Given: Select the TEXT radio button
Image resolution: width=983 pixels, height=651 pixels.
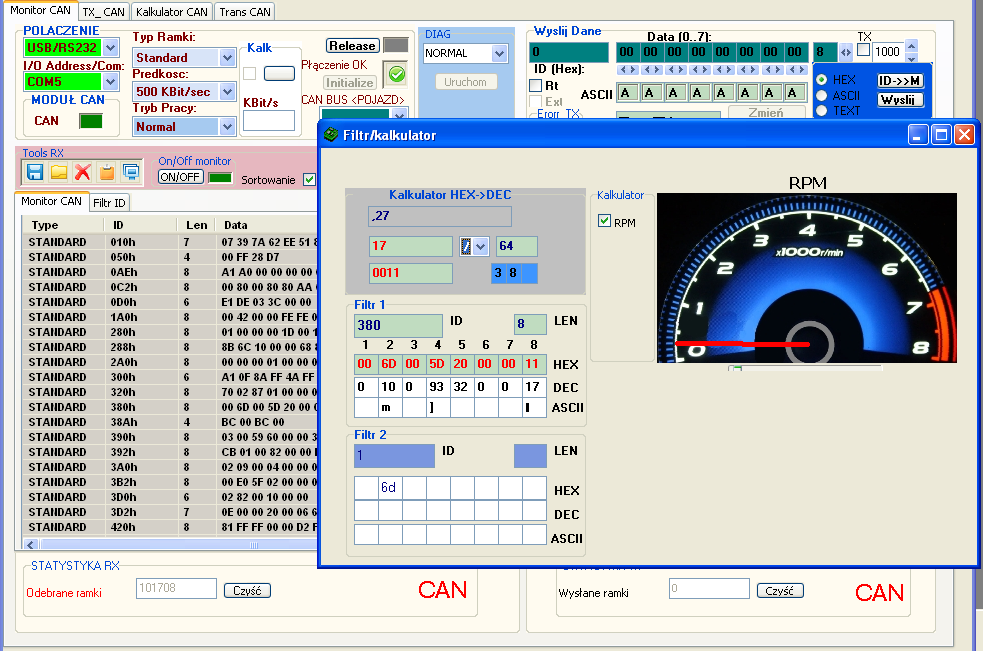Looking at the screenshot, I should click(821, 111).
